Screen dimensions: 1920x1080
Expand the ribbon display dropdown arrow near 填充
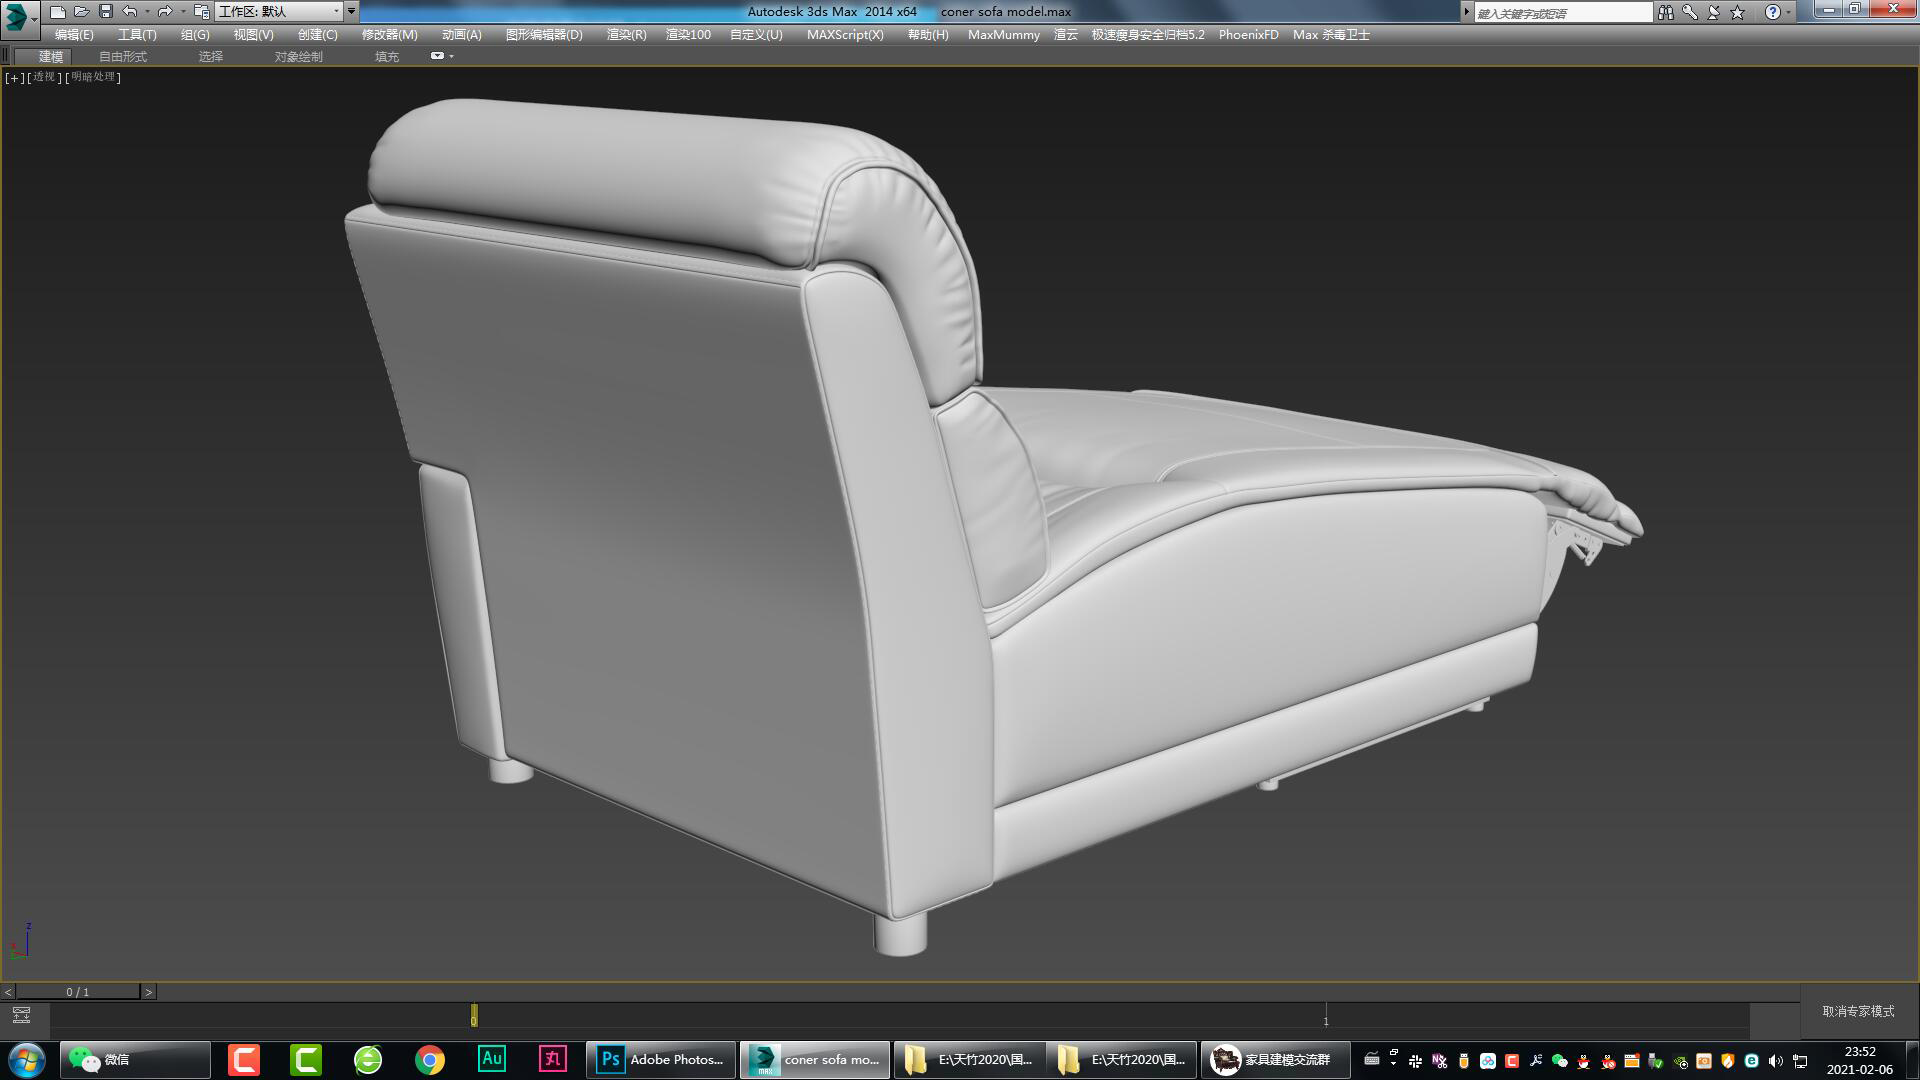[x=450, y=56]
